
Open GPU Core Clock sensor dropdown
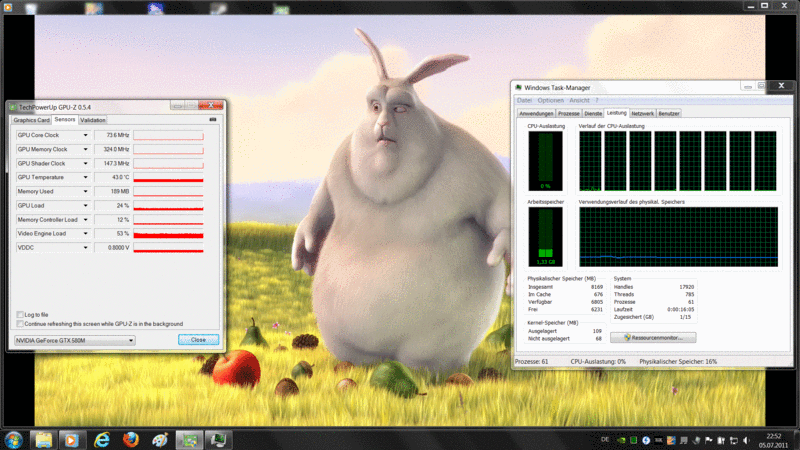85,135
